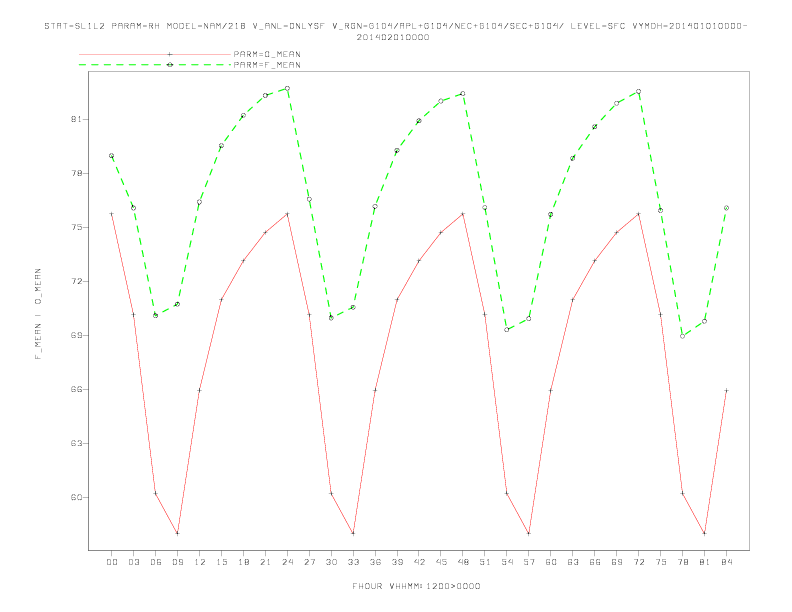This screenshot has width=792, height=612.
Task: Select the red O_MEAN legend line sample
Action: (155, 54)
